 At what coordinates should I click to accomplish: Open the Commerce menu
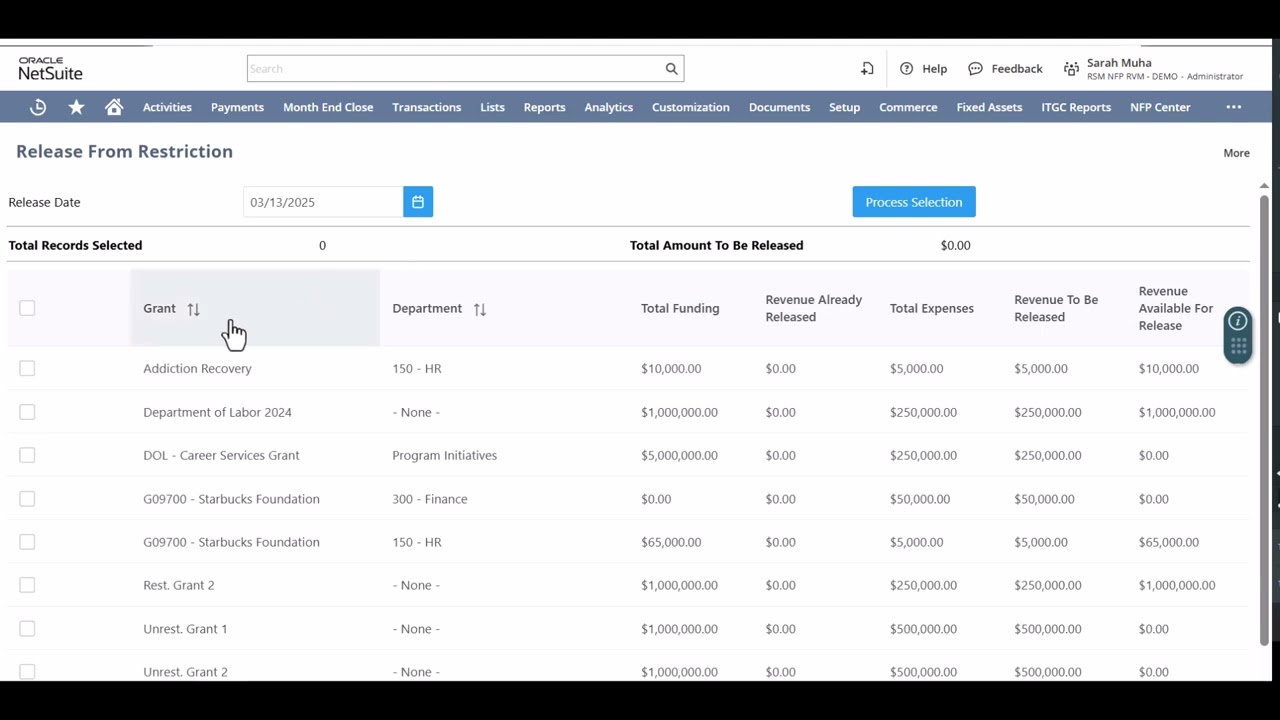908,107
